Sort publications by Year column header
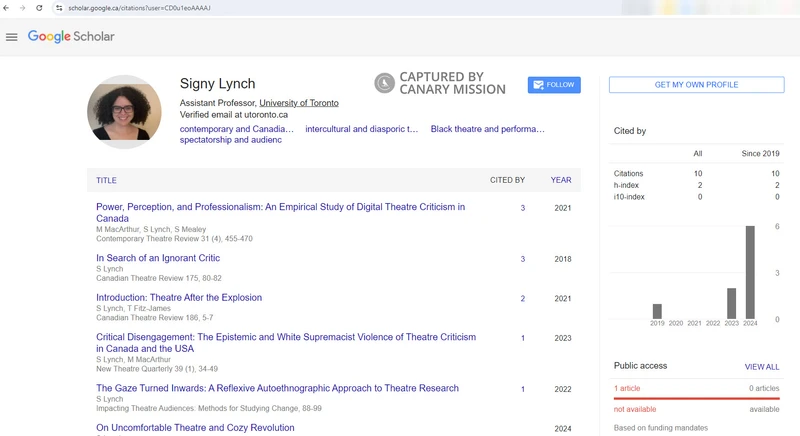This screenshot has width=800, height=436. (x=560, y=180)
